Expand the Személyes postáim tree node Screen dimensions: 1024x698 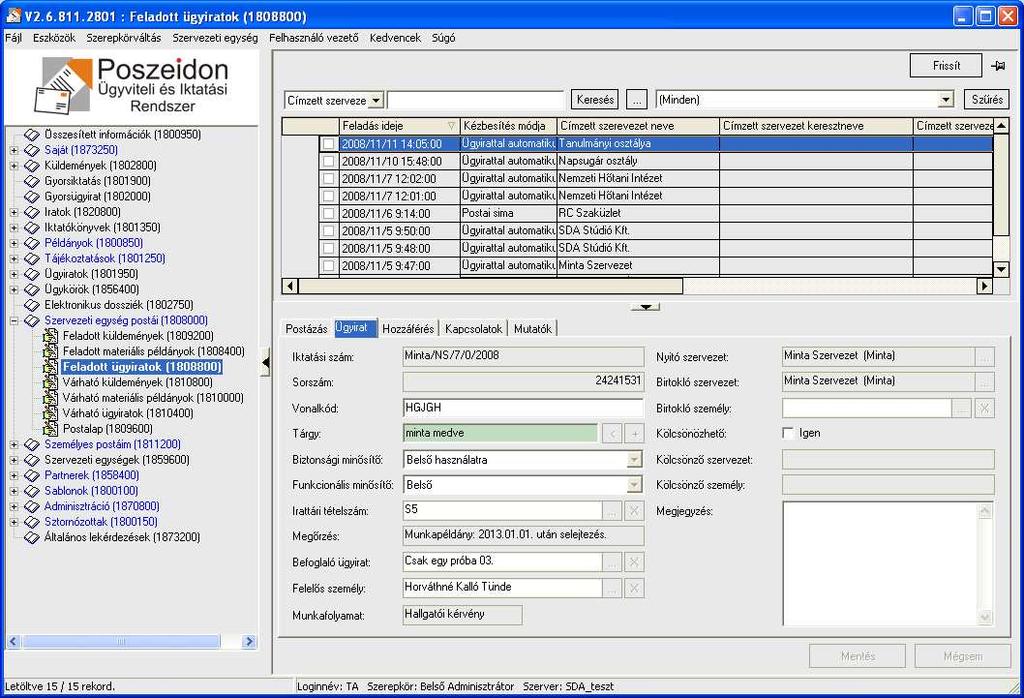tap(14, 445)
